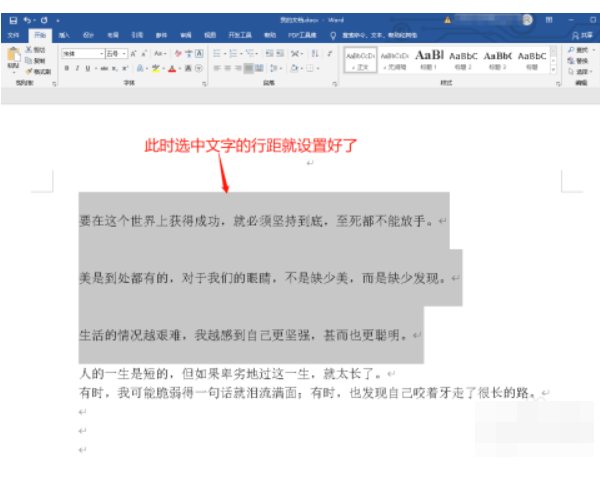
Task: Click the character border A icon
Action: pyautogui.click(x=199, y=54)
